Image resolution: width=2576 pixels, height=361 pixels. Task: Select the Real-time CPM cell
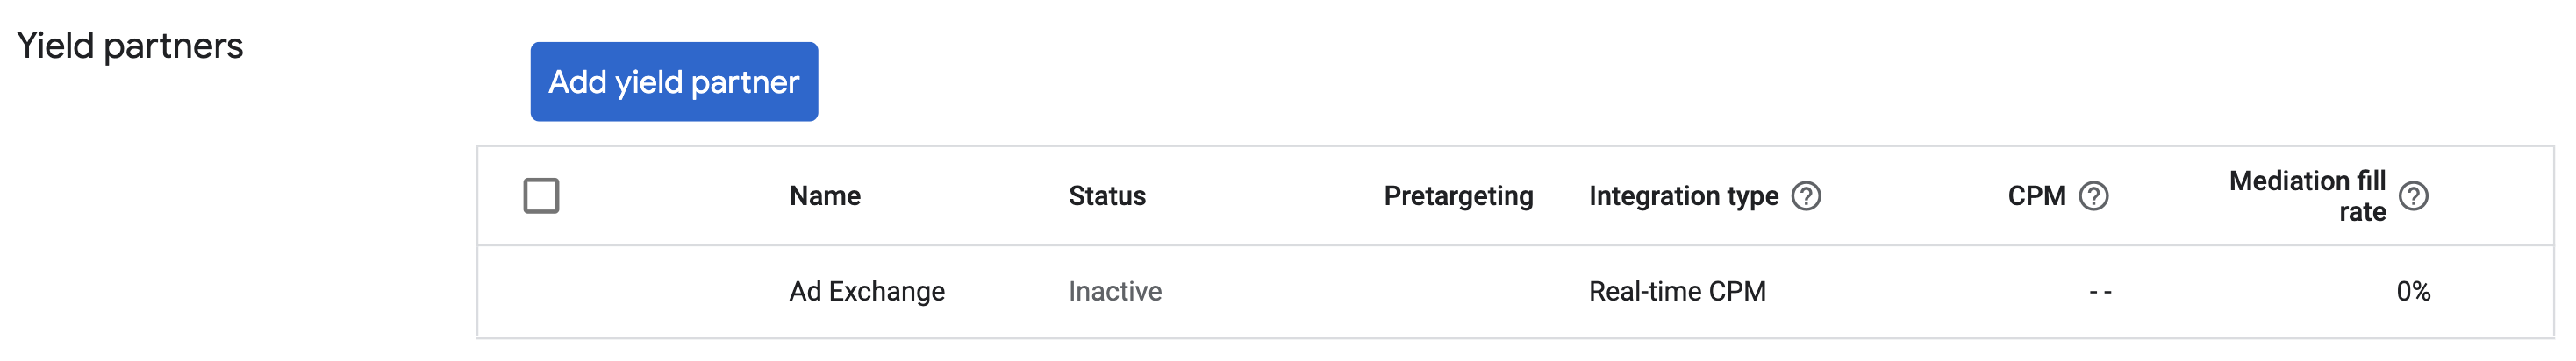point(1676,291)
